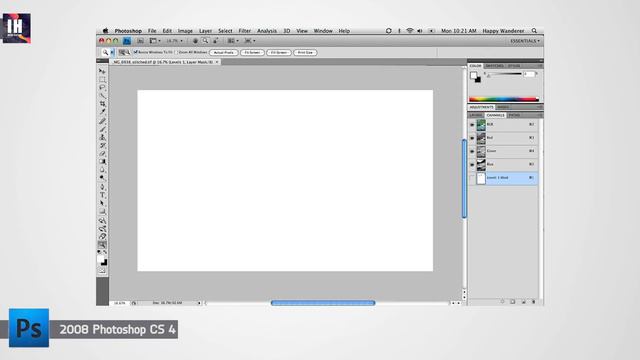Click the Print Size button
This screenshot has width=640, height=360.
click(x=305, y=53)
